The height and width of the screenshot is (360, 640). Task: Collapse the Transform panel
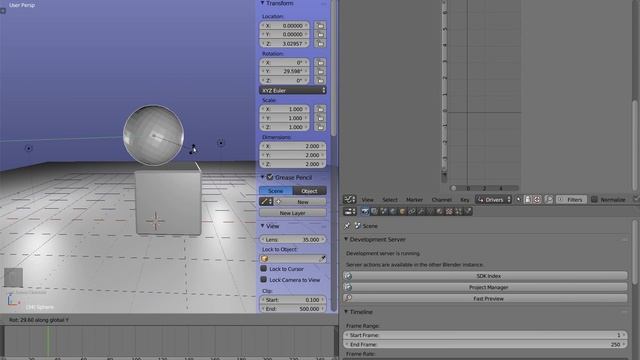pyautogui.click(x=262, y=3)
